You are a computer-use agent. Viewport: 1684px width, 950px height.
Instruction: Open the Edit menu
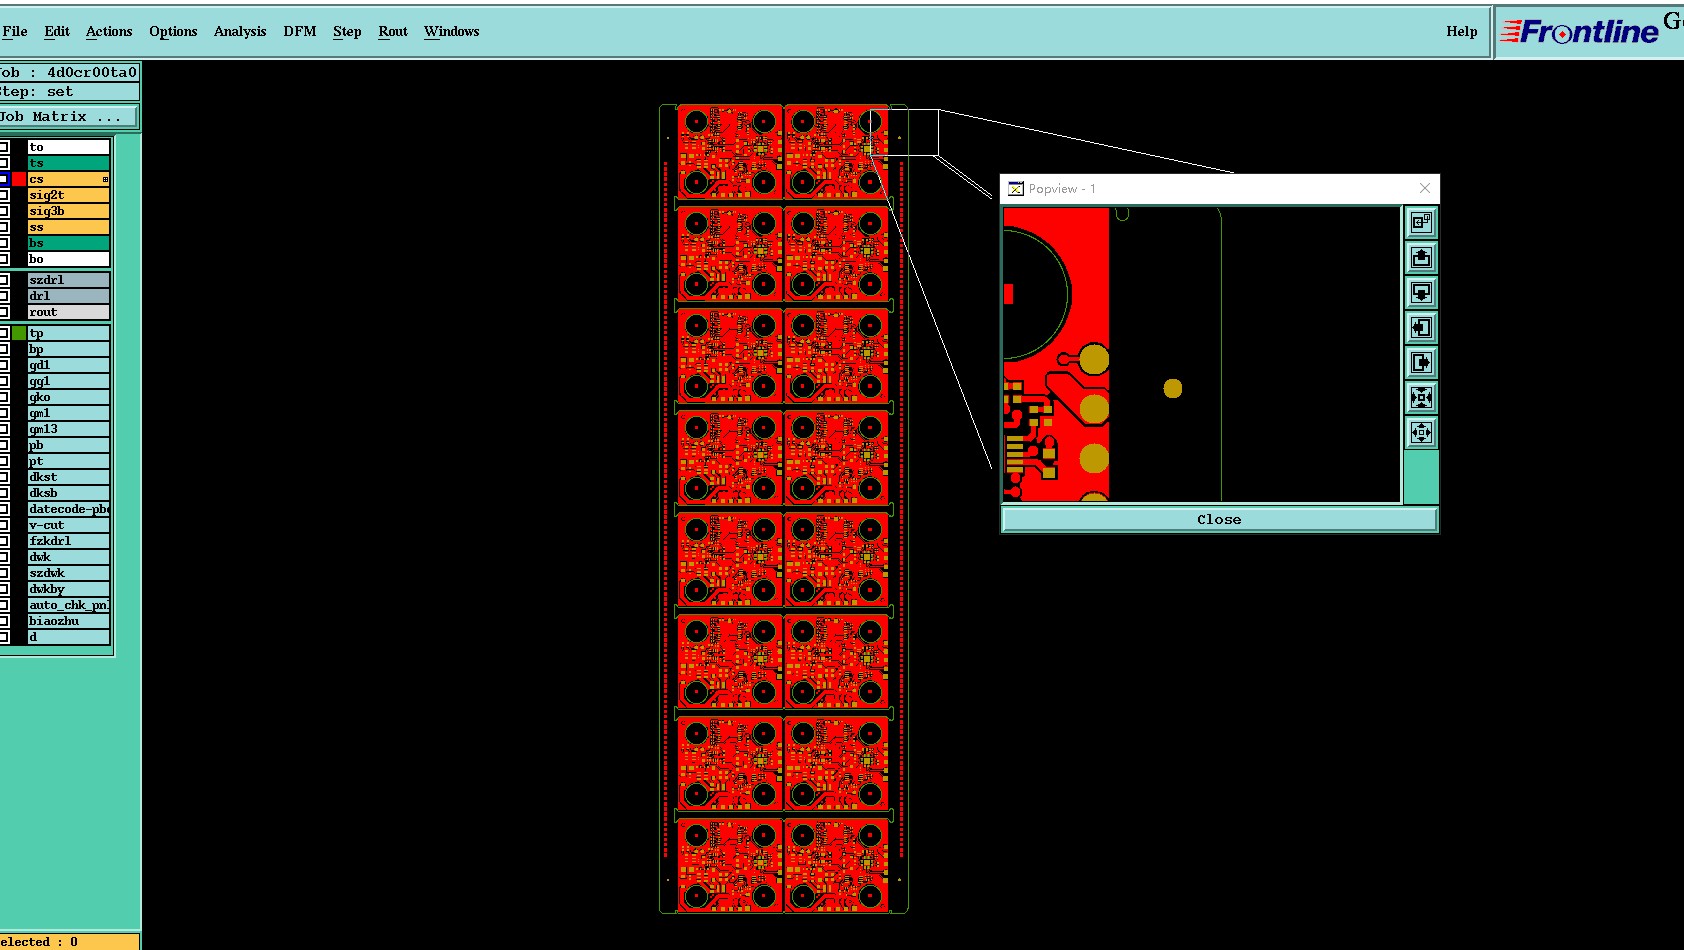tap(57, 31)
